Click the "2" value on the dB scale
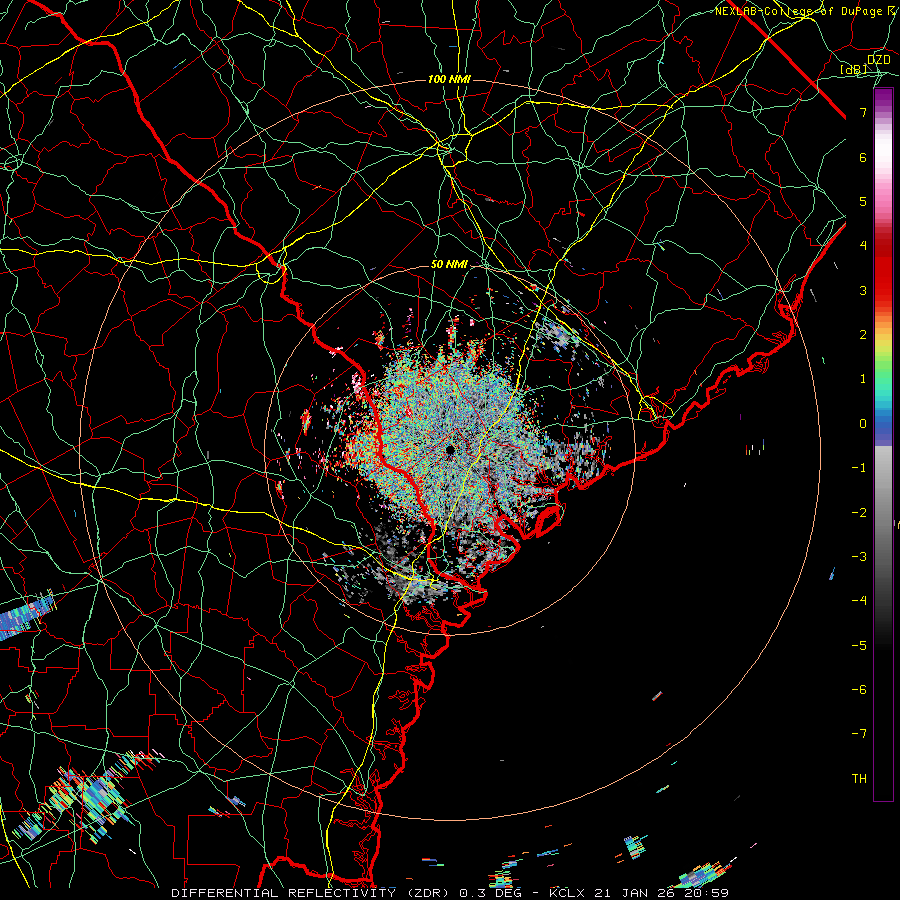900x900 pixels. tap(863, 335)
